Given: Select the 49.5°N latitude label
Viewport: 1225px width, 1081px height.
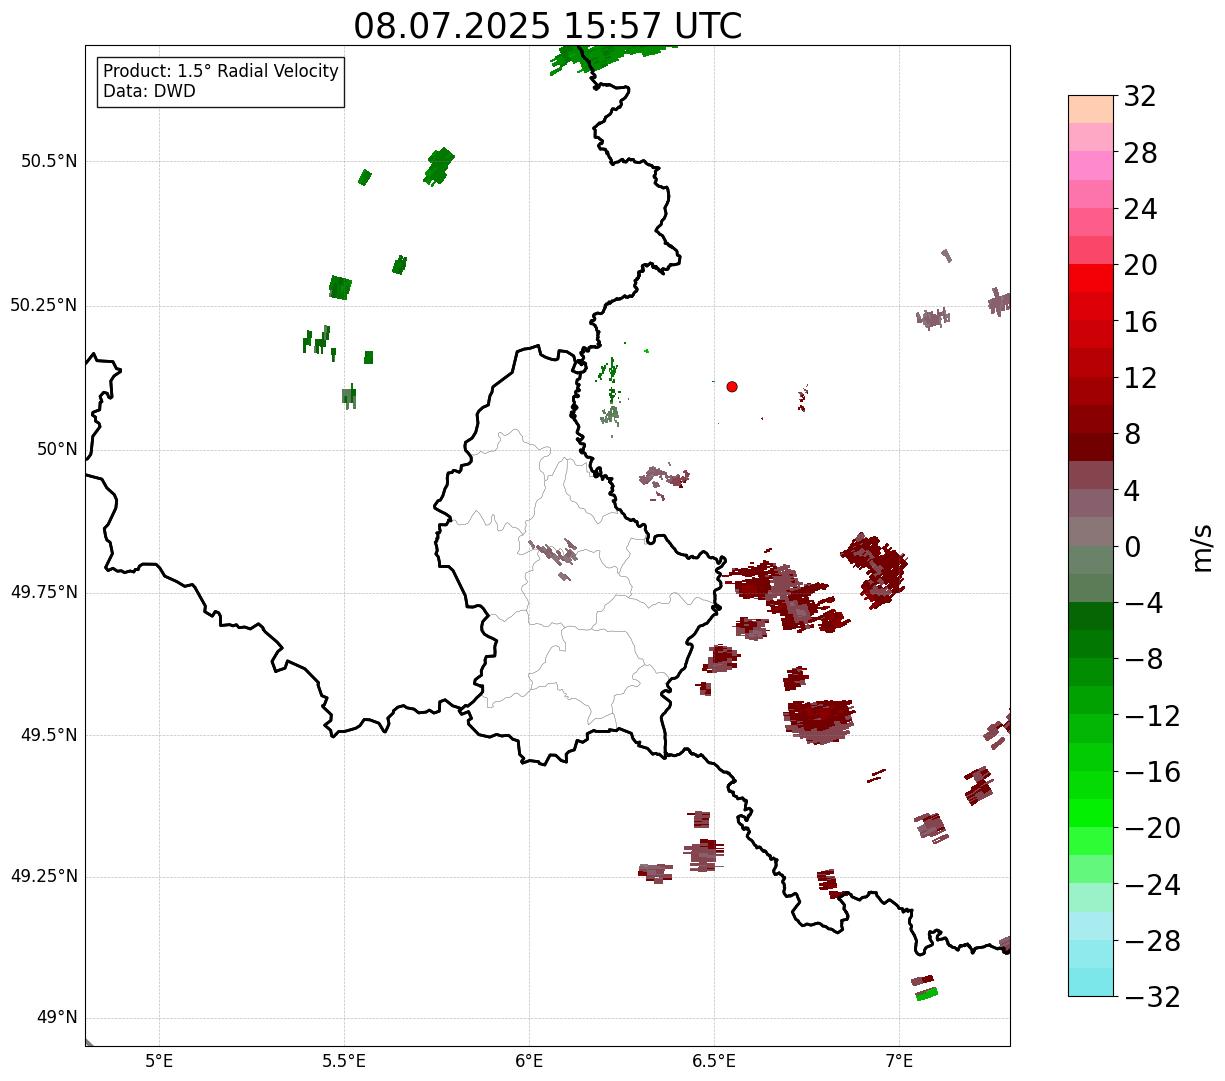Looking at the screenshot, I should (49, 735).
